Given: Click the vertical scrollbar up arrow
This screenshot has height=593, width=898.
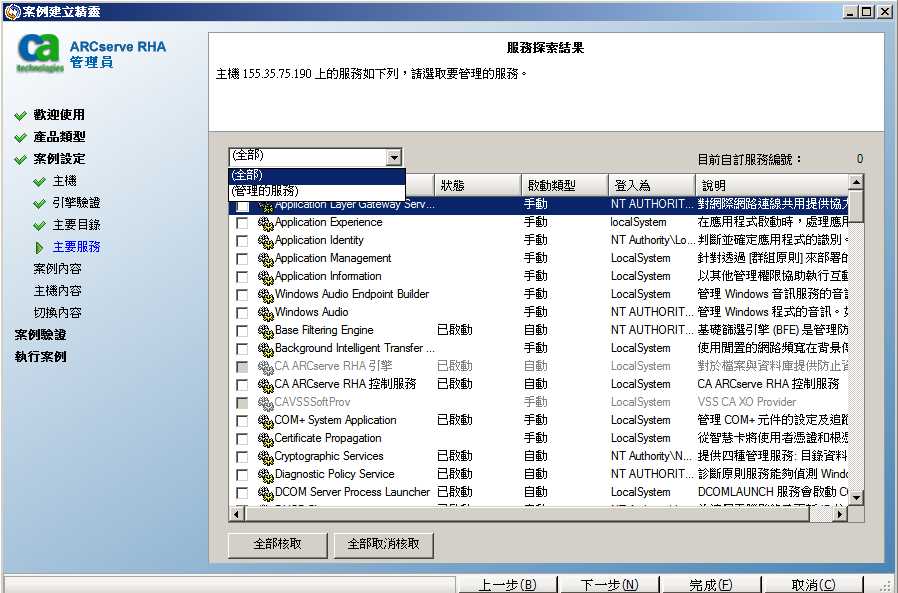Looking at the screenshot, I should tap(856, 183).
